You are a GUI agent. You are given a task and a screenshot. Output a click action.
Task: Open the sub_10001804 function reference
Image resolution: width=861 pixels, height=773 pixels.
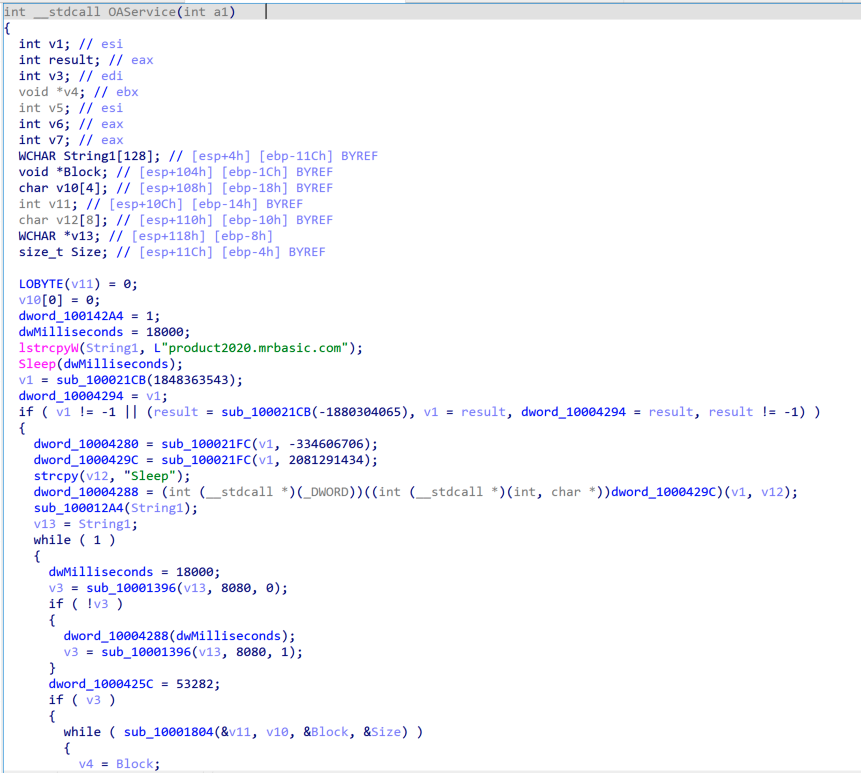point(168,732)
